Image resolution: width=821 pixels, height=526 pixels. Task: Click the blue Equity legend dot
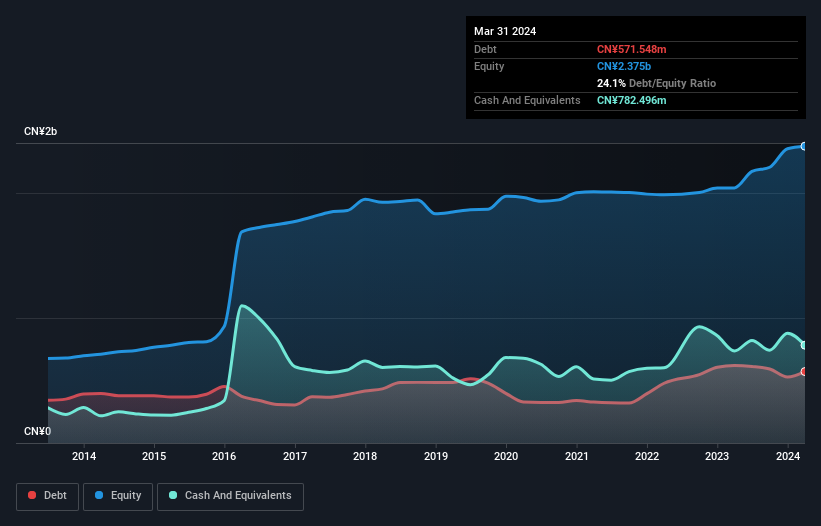[99, 495]
